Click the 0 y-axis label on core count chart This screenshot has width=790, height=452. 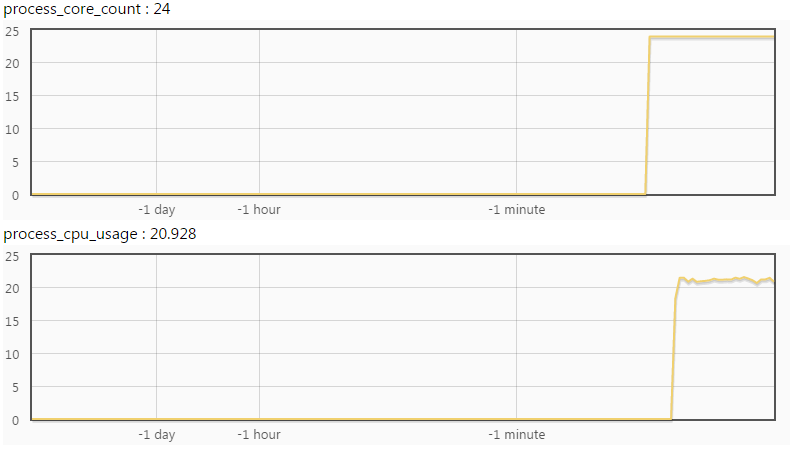tap(15, 195)
